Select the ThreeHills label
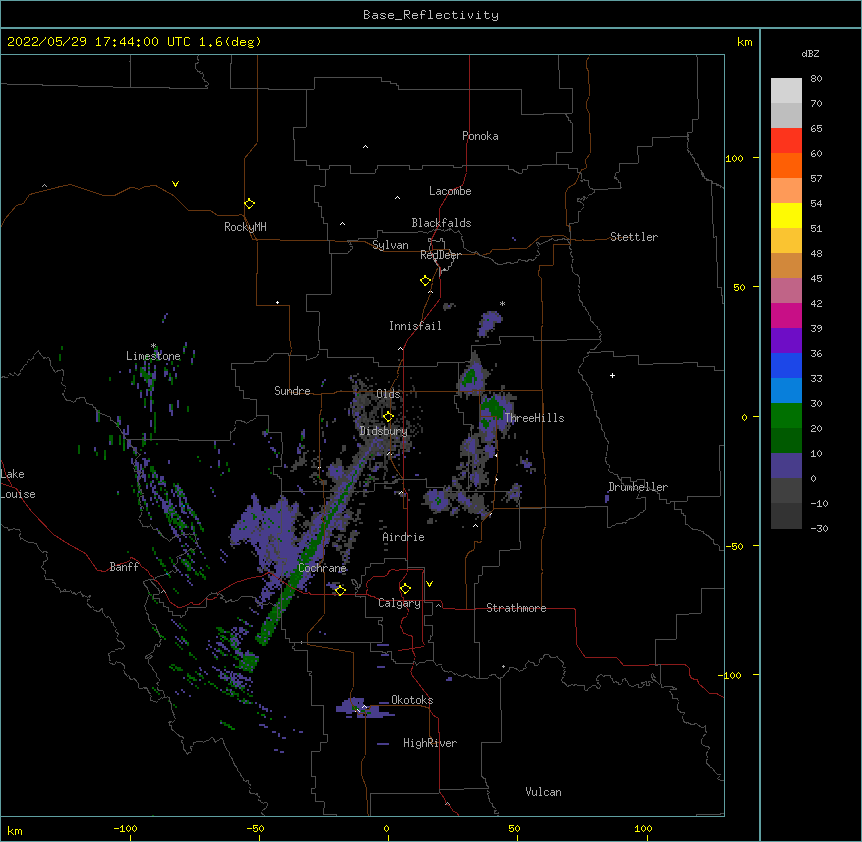The height and width of the screenshot is (842, 862). (x=534, y=418)
